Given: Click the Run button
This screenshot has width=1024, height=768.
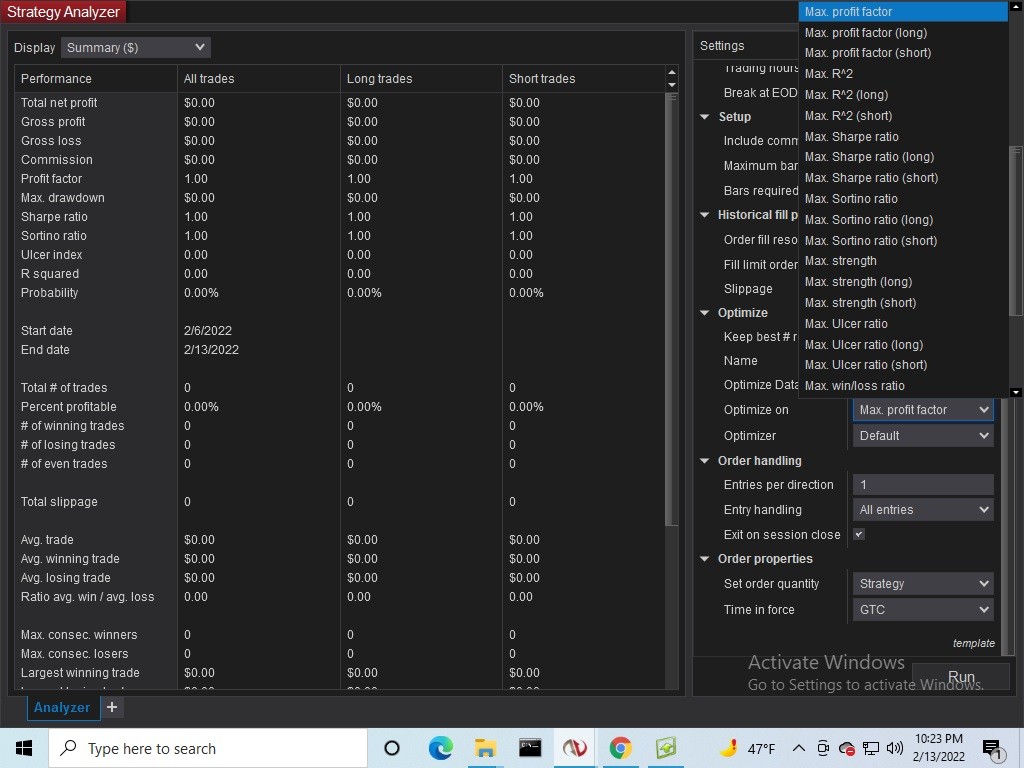Looking at the screenshot, I should [x=960, y=677].
